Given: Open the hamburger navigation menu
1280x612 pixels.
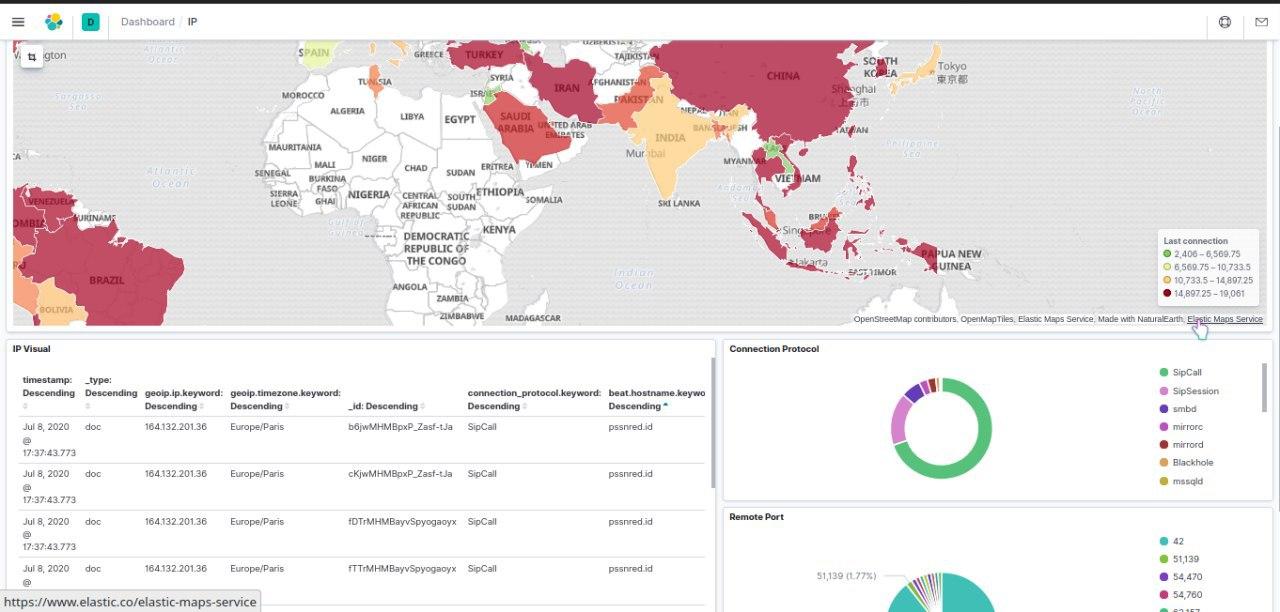Looking at the screenshot, I should [x=18, y=21].
